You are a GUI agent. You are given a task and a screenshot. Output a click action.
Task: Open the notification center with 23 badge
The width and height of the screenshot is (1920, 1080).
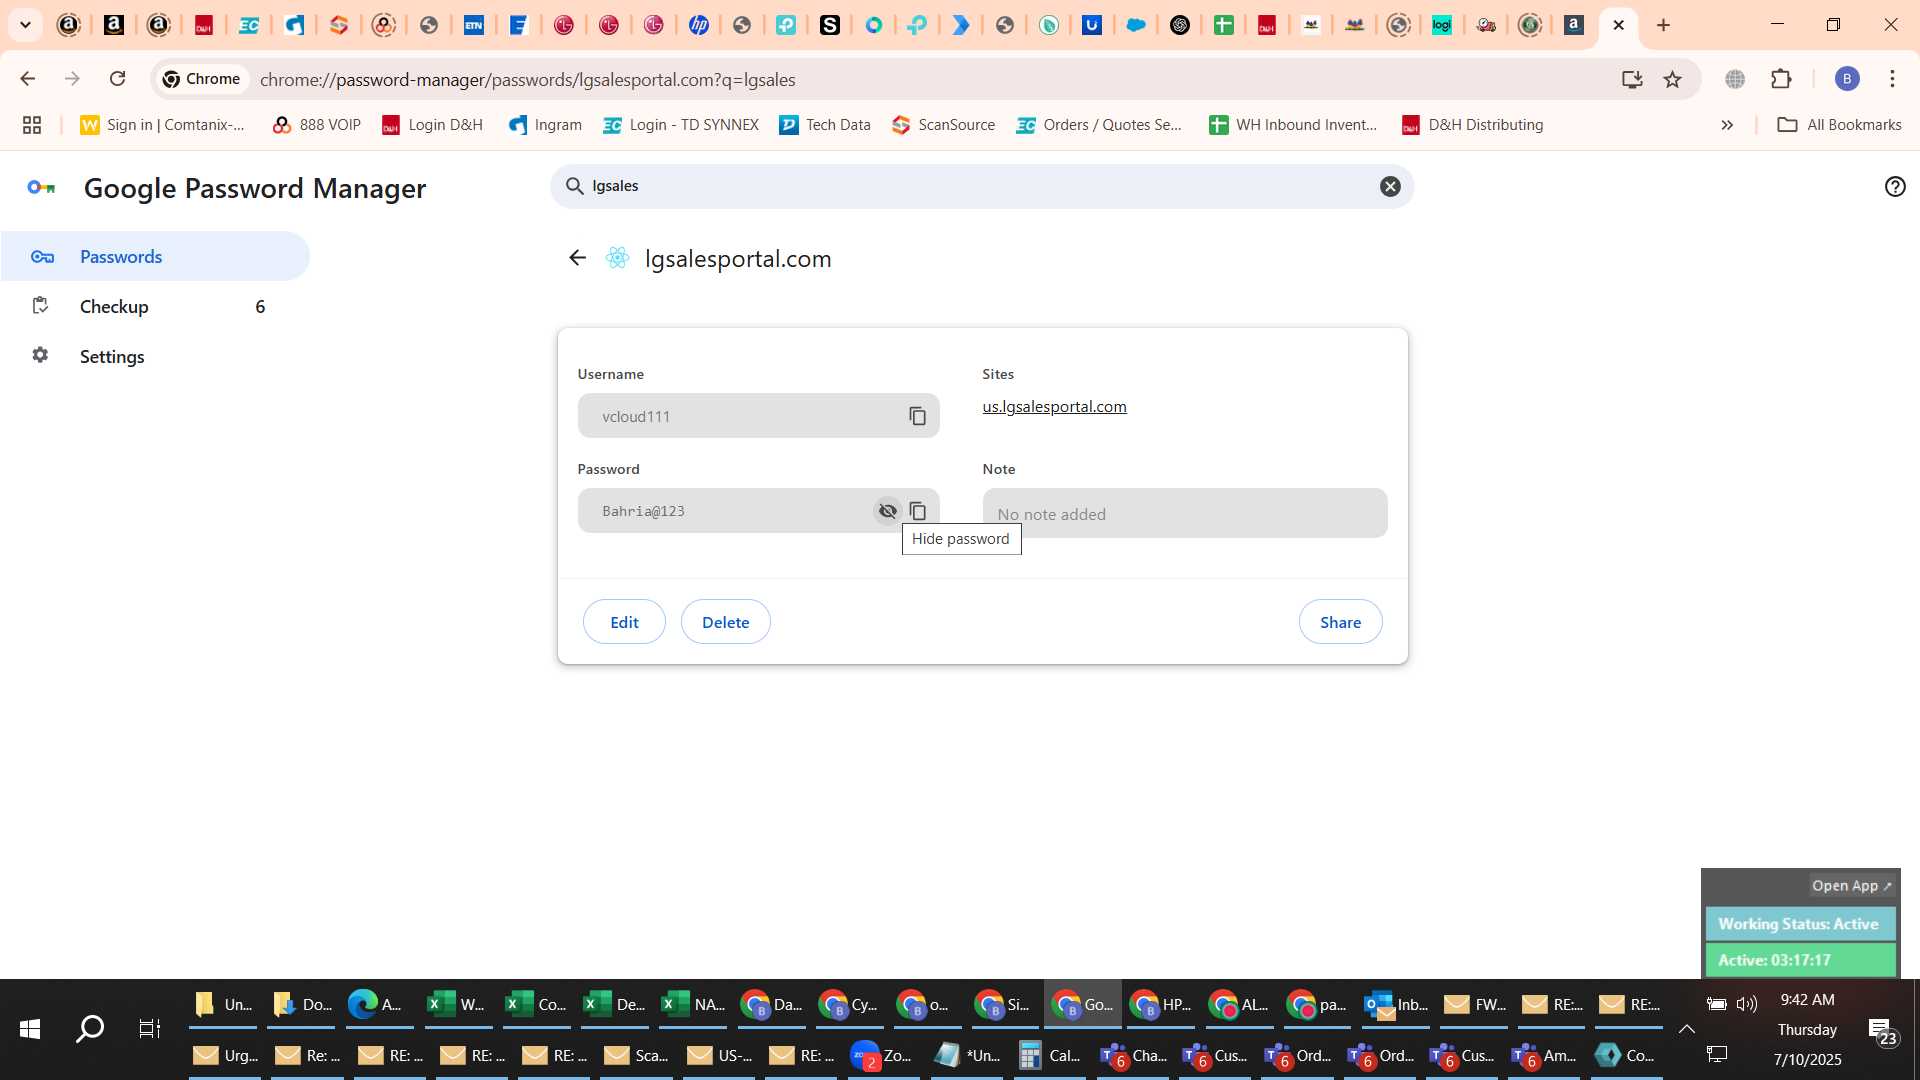(1882, 1031)
